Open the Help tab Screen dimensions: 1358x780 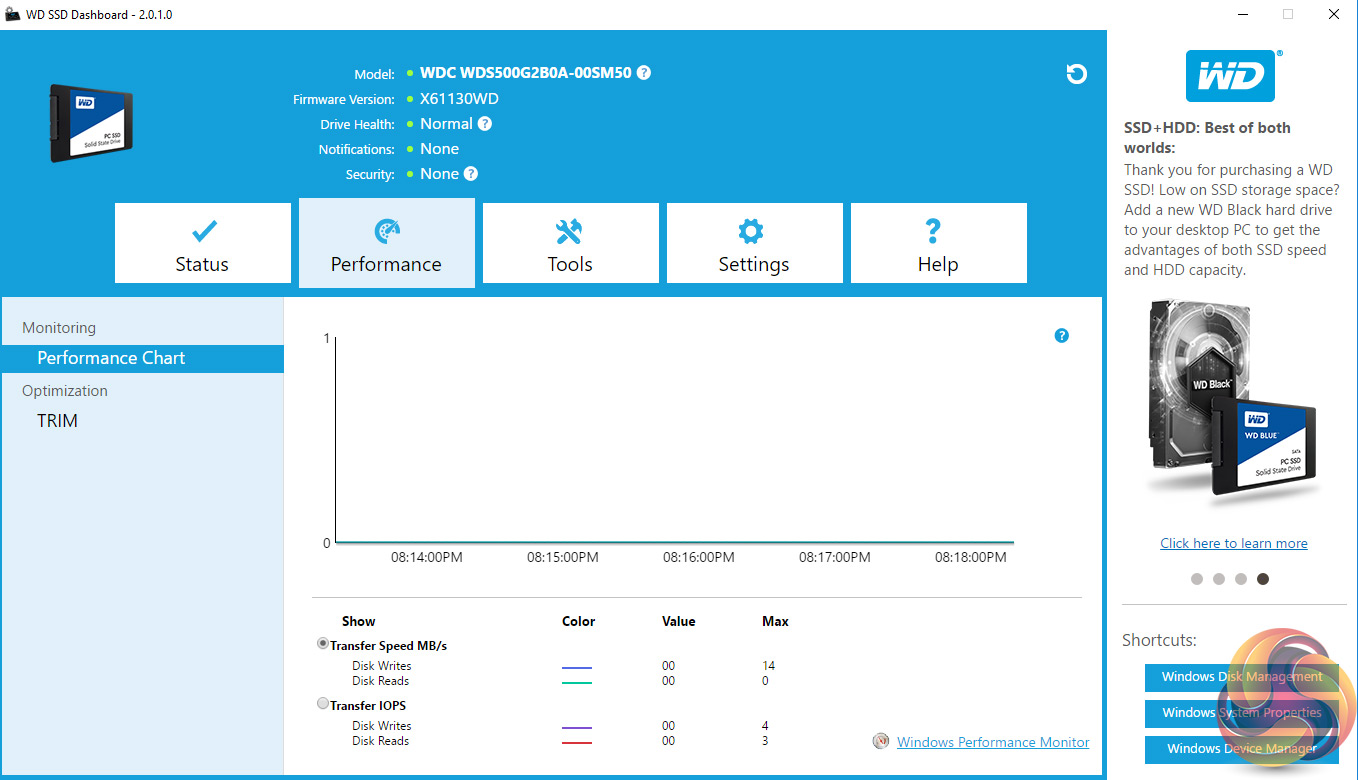click(938, 244)
